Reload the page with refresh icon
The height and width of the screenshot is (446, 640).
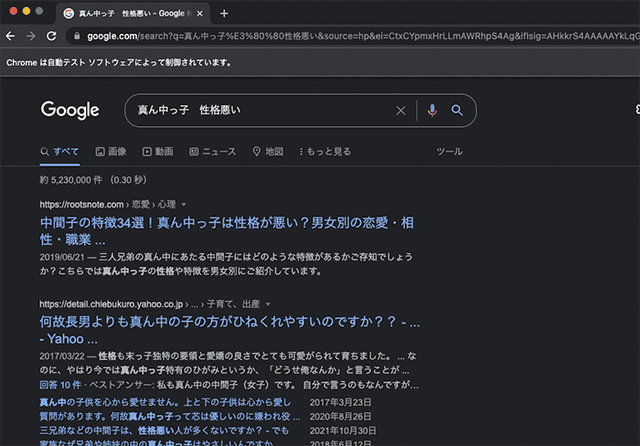(x=51, y=36)
